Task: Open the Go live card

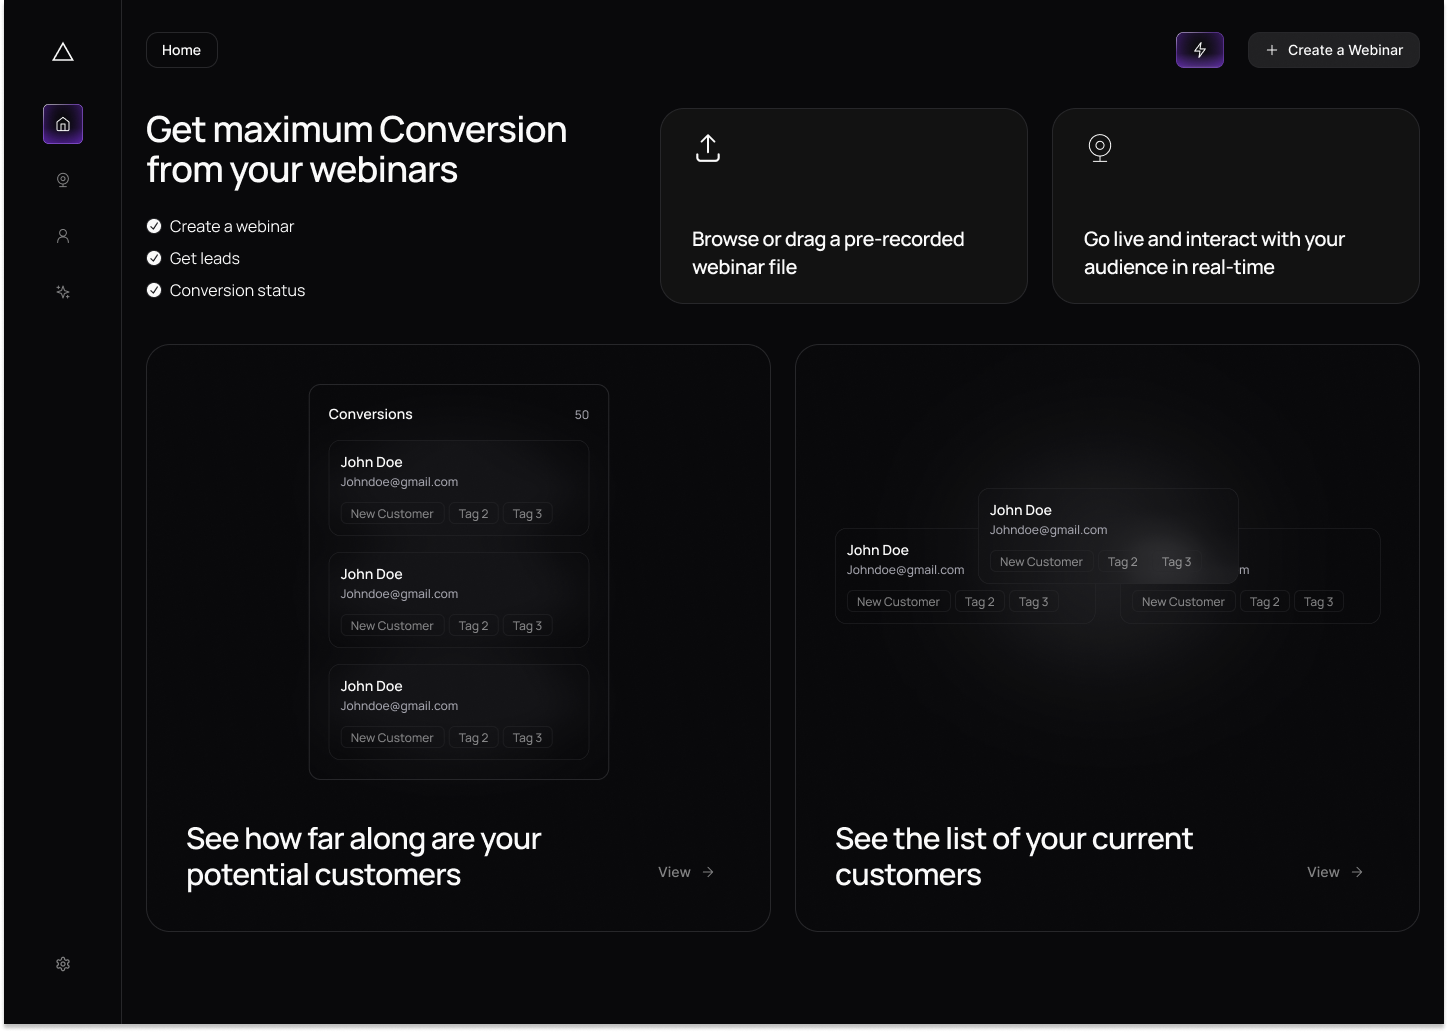Action: (x=1235, y=206)
